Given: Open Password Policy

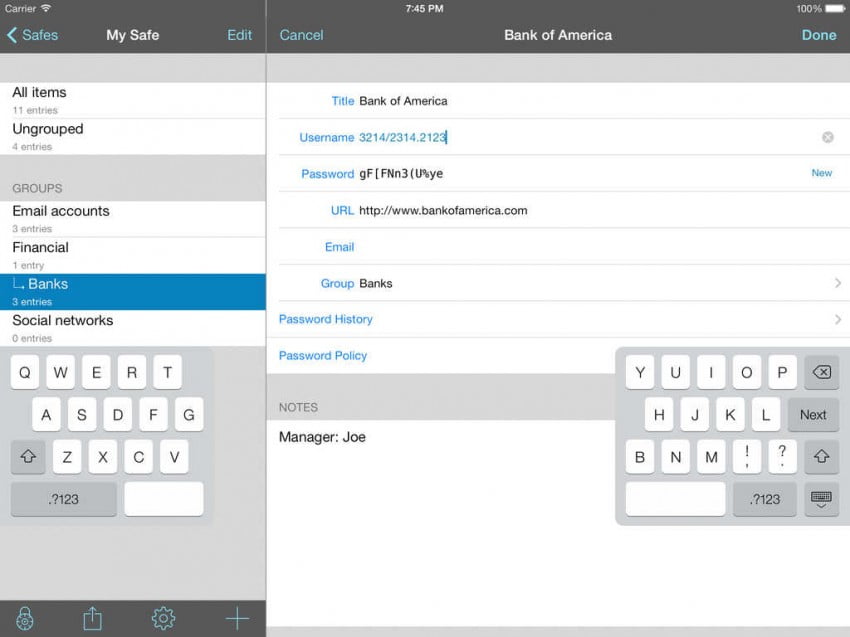Looking at the screenshot, I should (323, 356).
